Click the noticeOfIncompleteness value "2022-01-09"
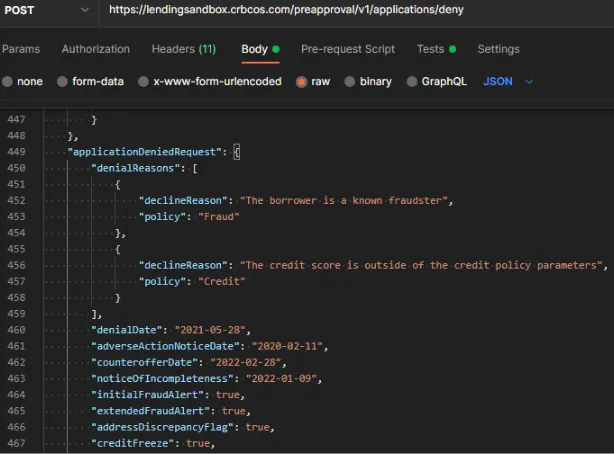 point(281,378)
